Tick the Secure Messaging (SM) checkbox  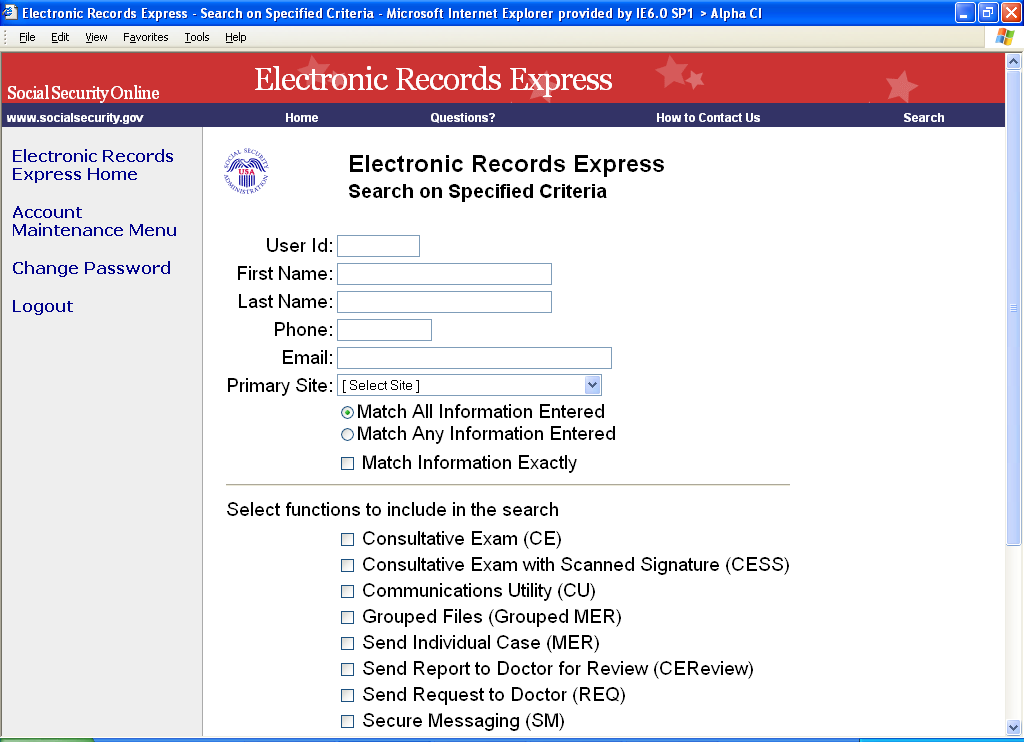coord(347,722)
